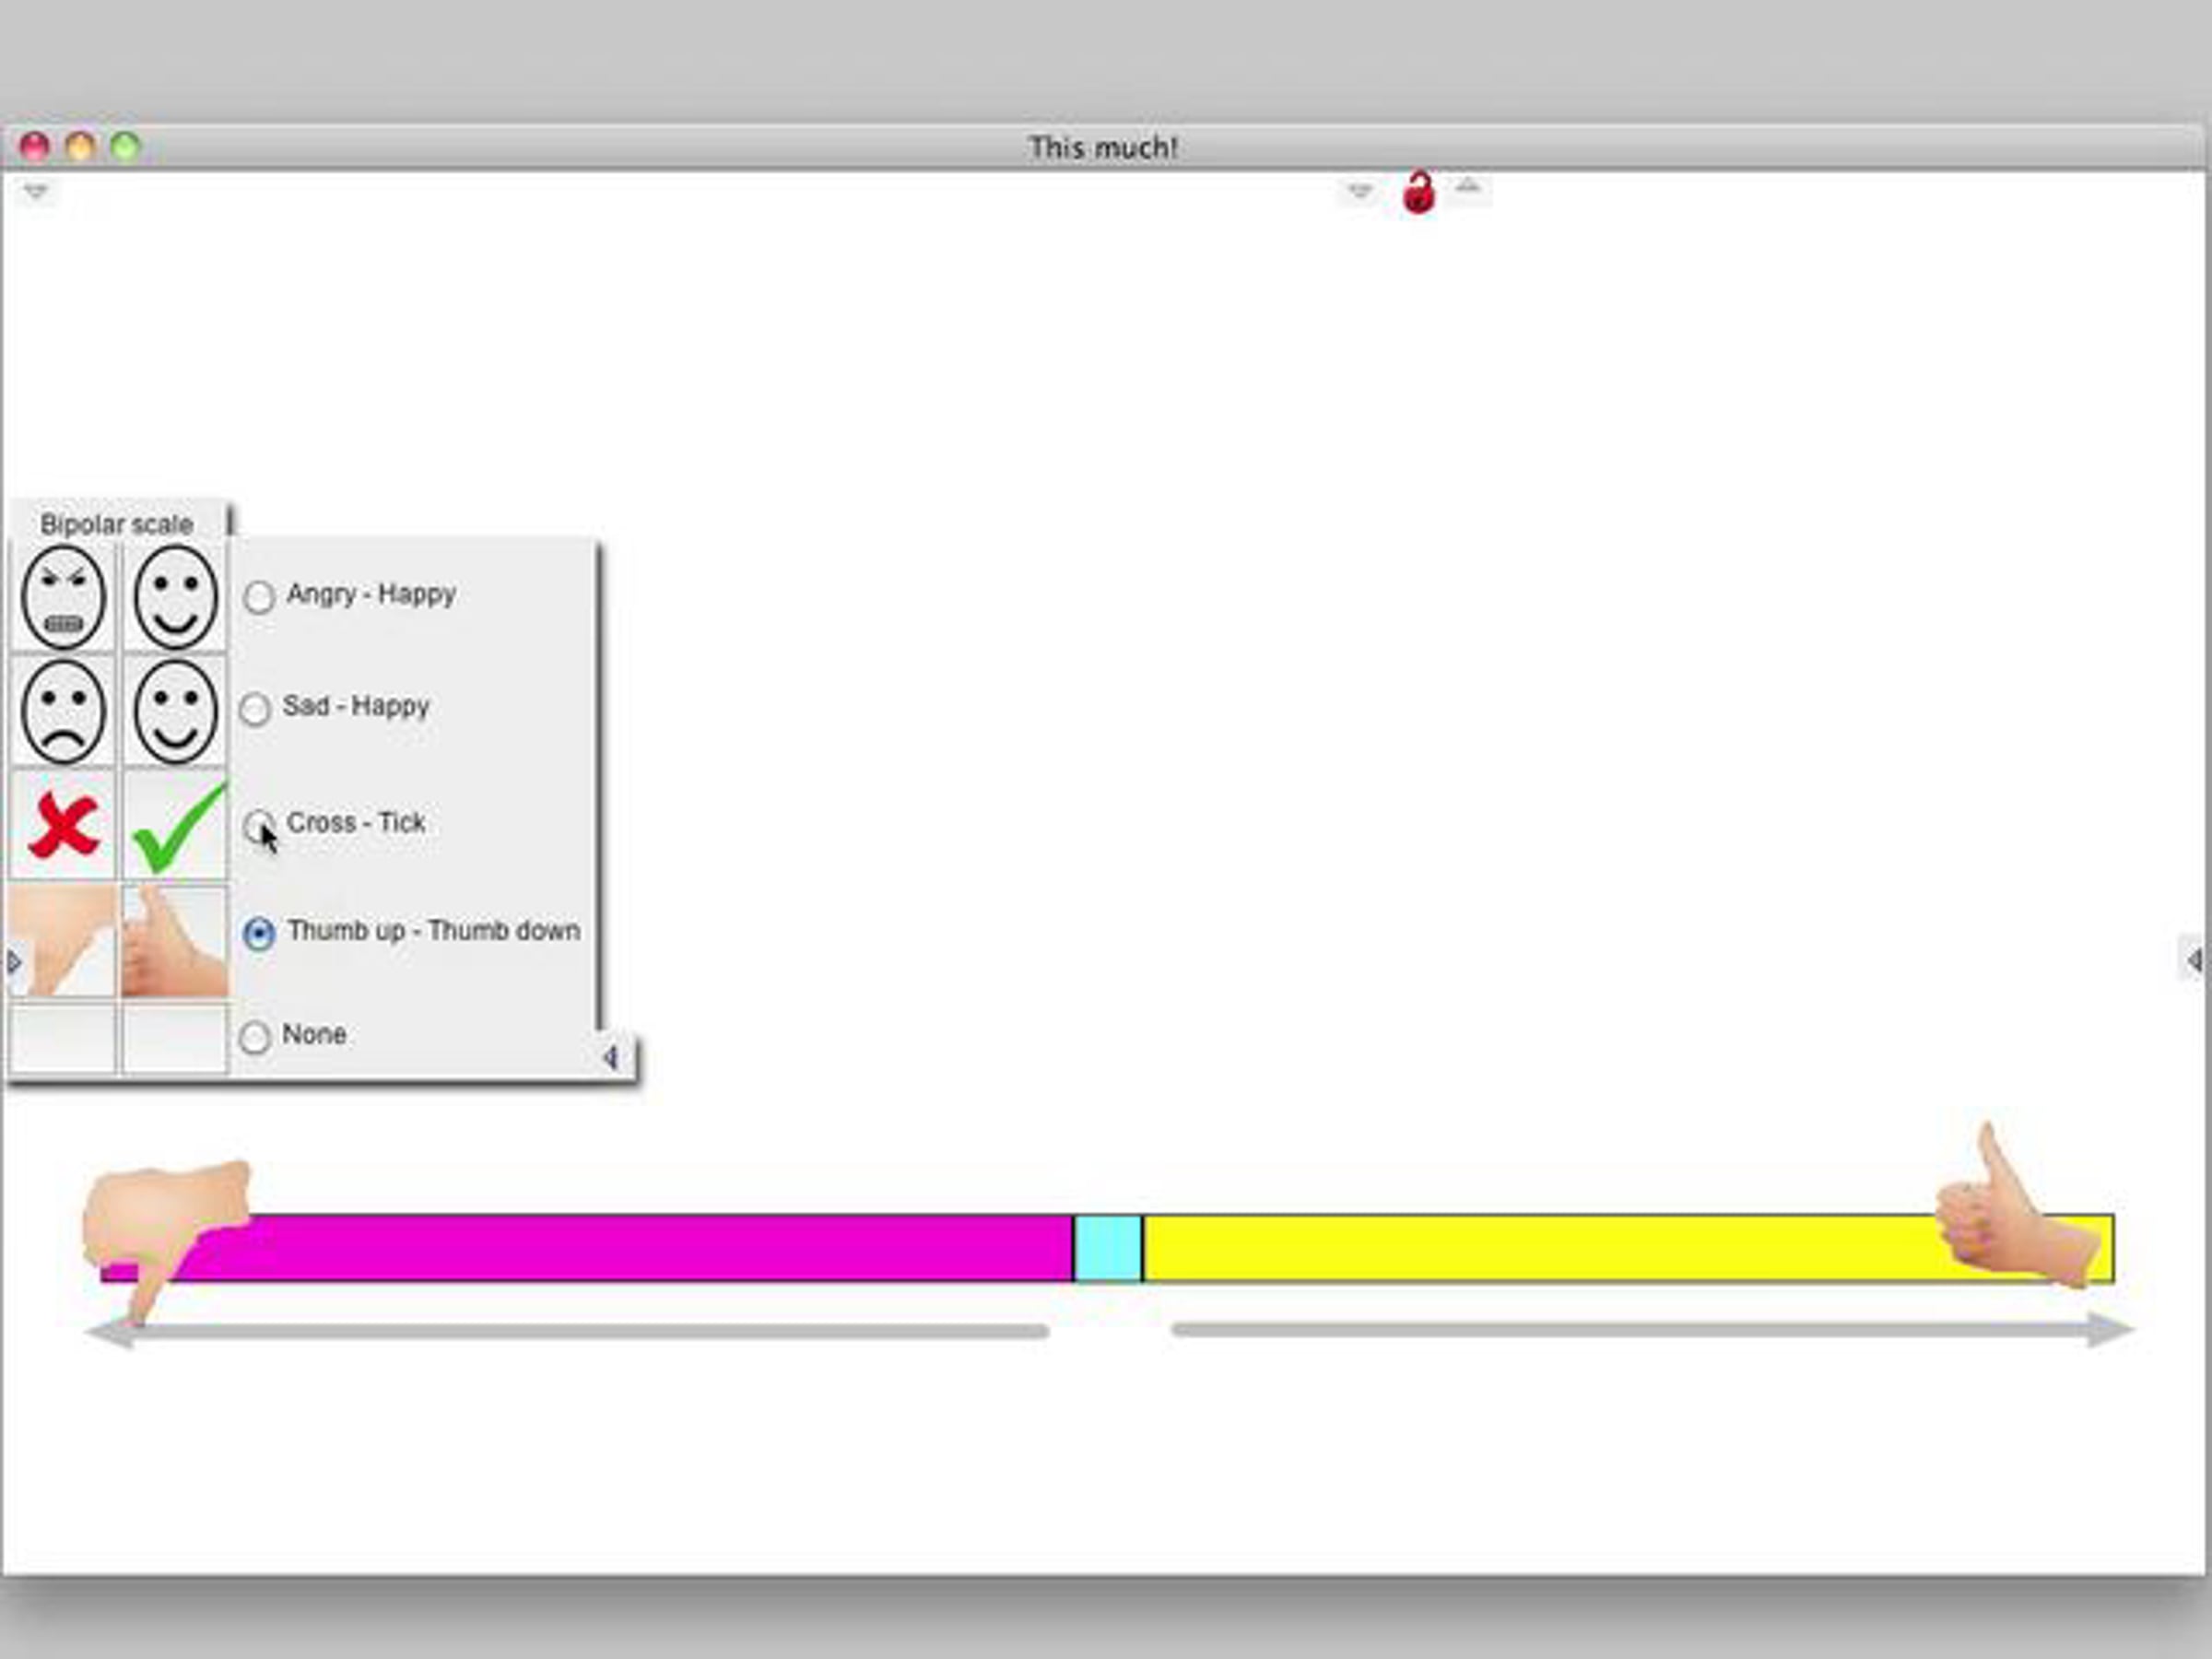The height and width of the screenshot is (1659, 2212).
Task: Click the down triangle left of padlock
Action: tap(1360, 190)
